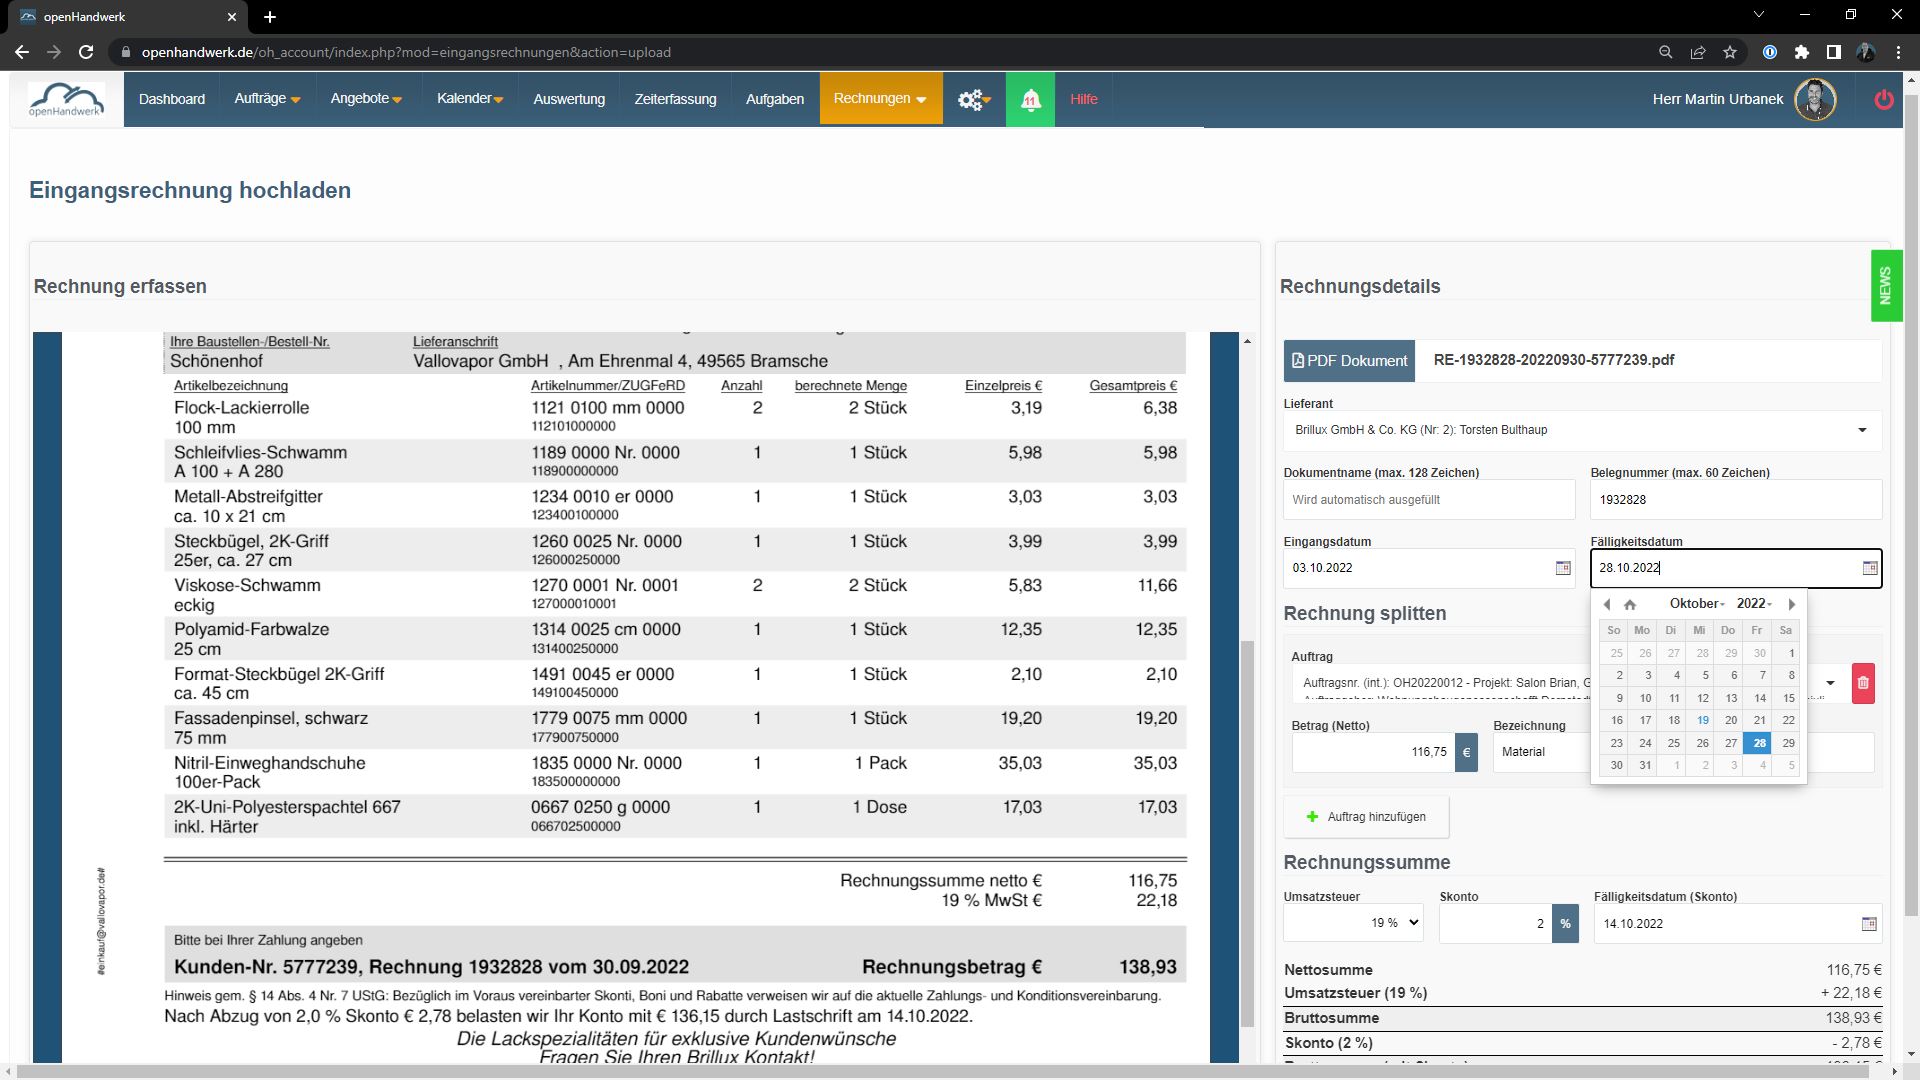Select day 31 in the calendar
Image resolution: width=1920 pixels, height=1080 pixels.
click(x=1645, y=765)
